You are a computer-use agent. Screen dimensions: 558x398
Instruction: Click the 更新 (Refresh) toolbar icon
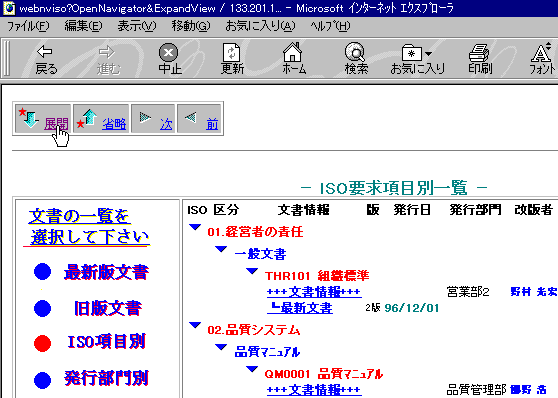click(232, 59)
